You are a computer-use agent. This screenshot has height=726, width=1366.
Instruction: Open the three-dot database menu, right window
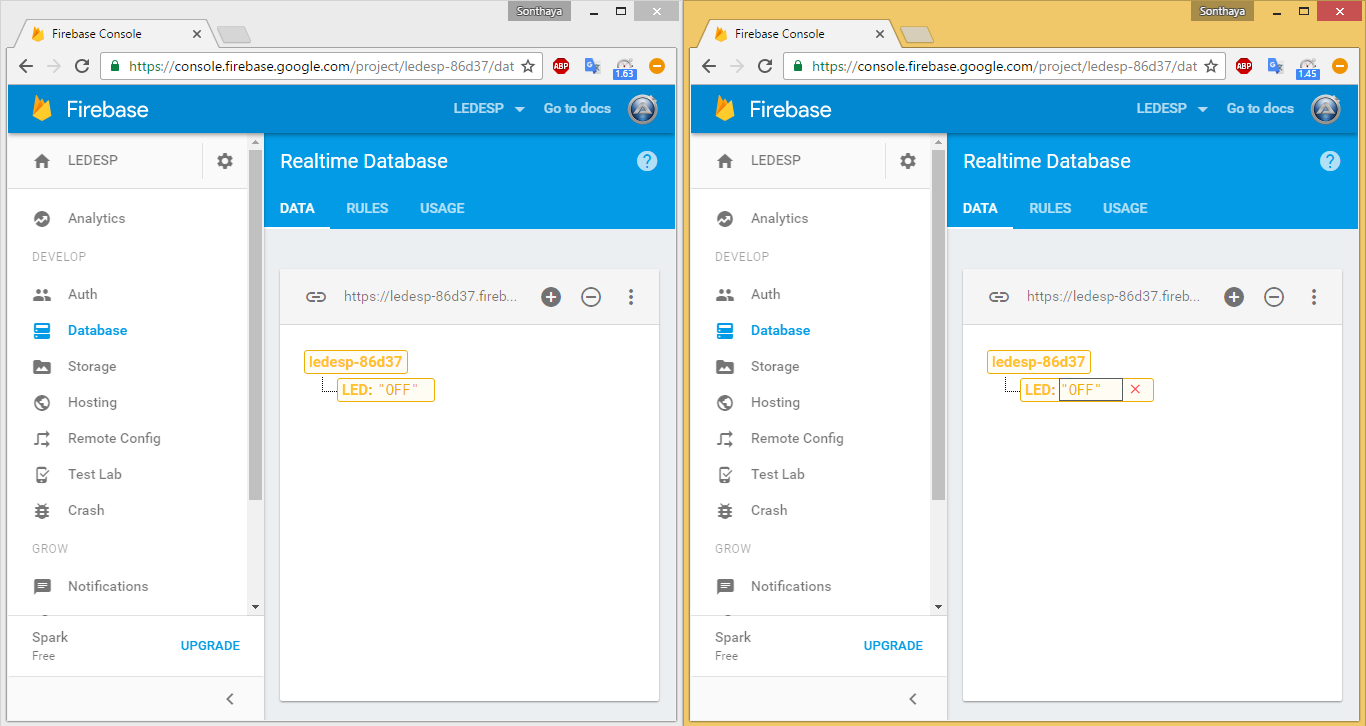(1314, 297)
